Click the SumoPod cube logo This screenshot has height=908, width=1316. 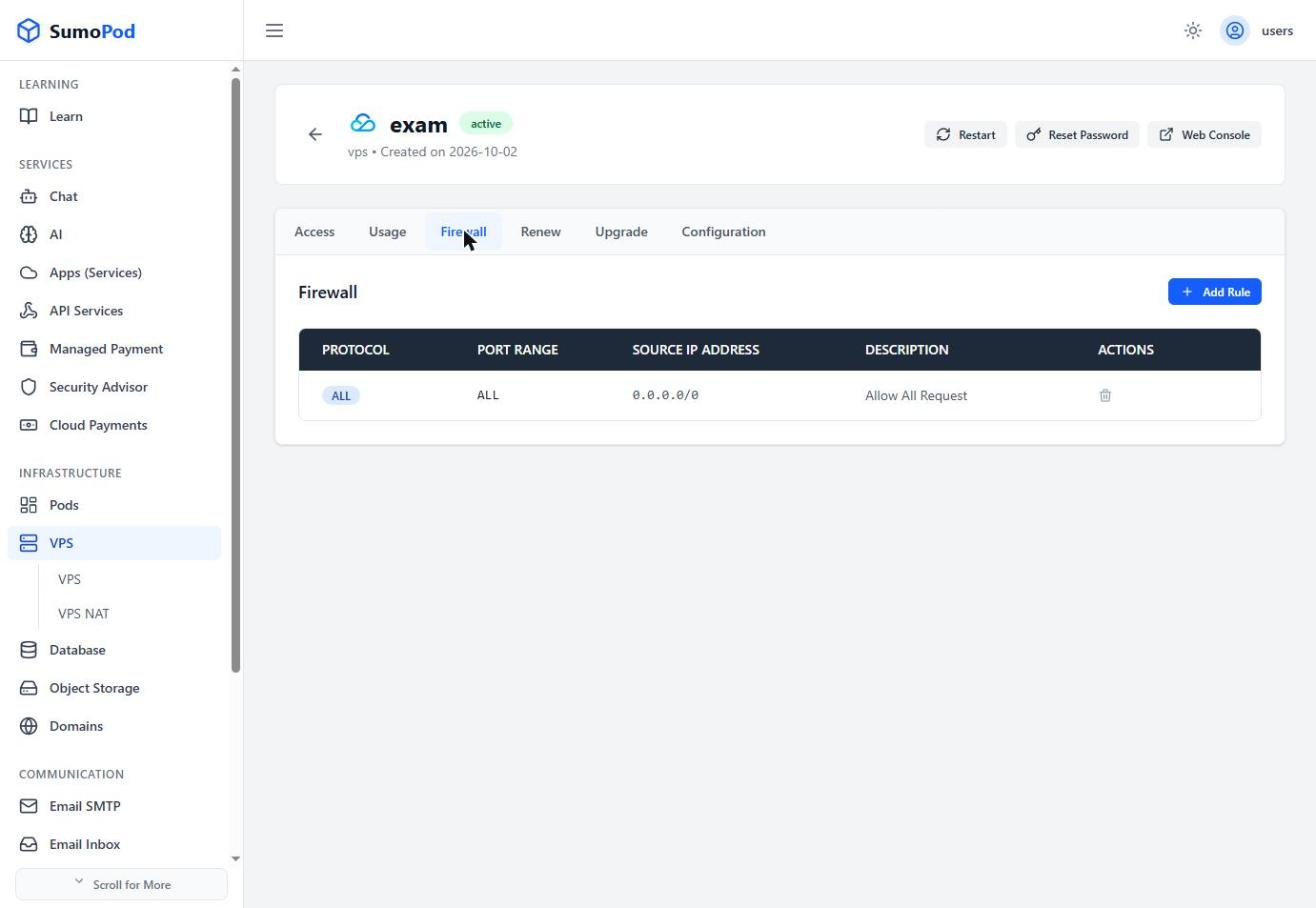pyautogui.click(x=29, y=31)
